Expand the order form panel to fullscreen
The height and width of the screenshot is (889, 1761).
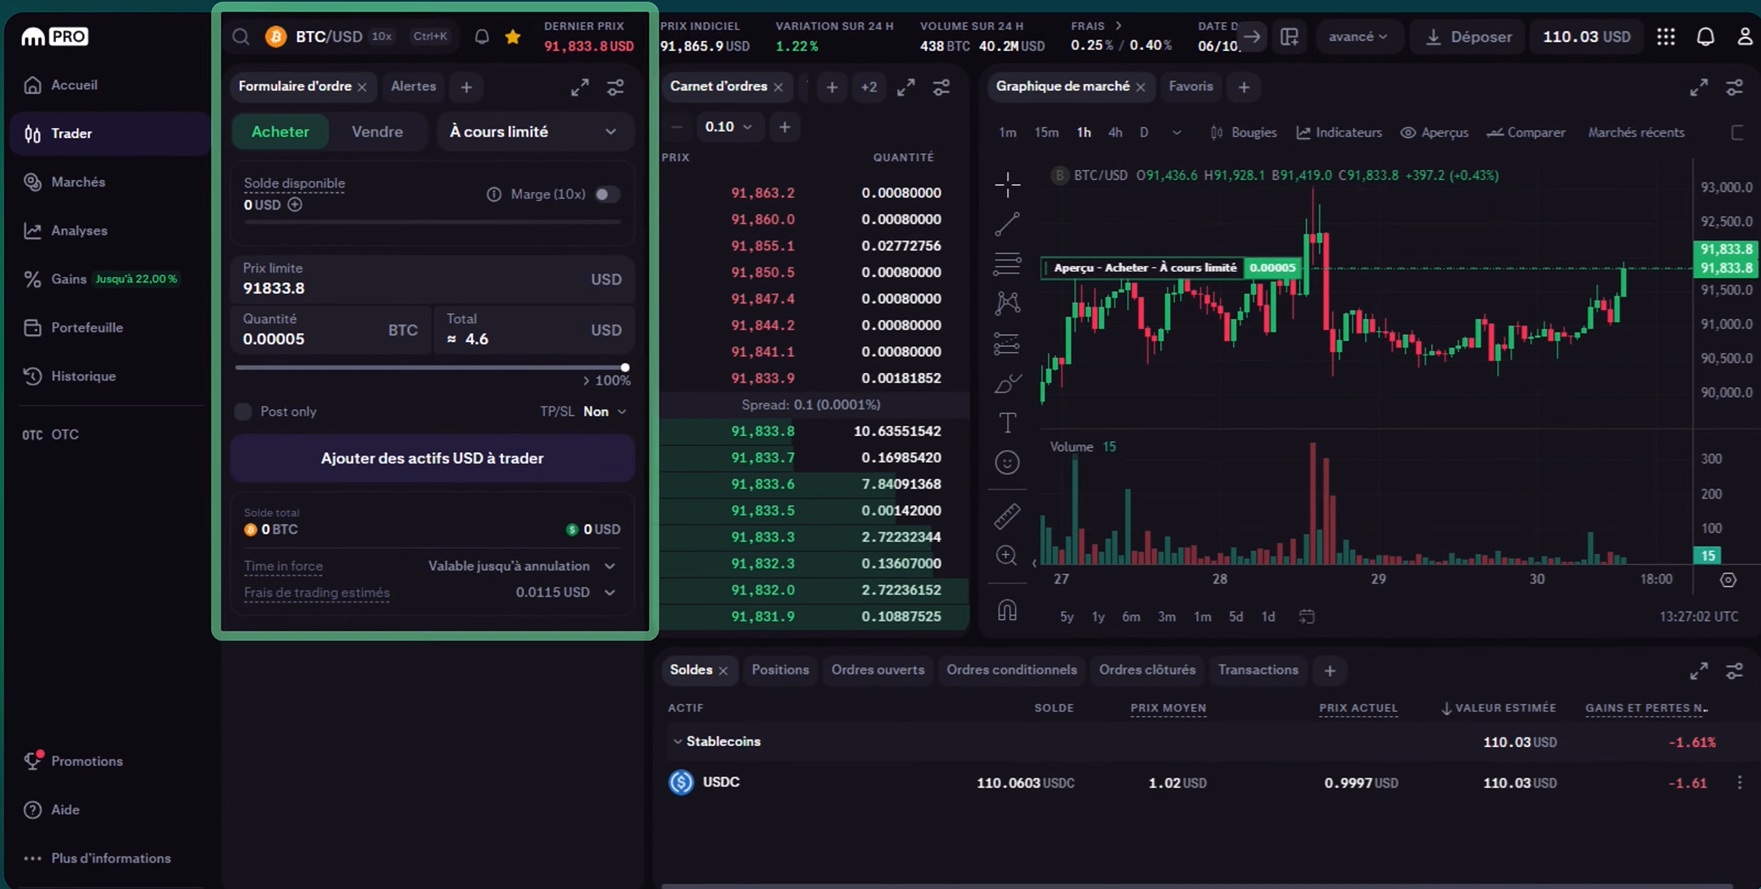pos(580,88)
